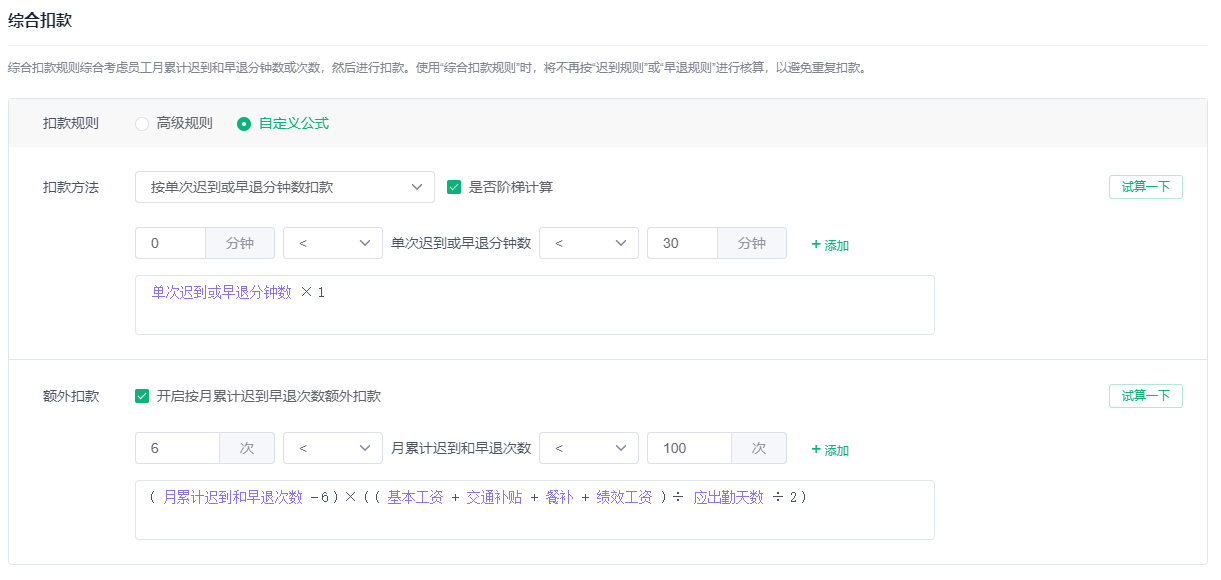Click 试算一下 button in 扣款方法 row

click(x=1146, y=187)
